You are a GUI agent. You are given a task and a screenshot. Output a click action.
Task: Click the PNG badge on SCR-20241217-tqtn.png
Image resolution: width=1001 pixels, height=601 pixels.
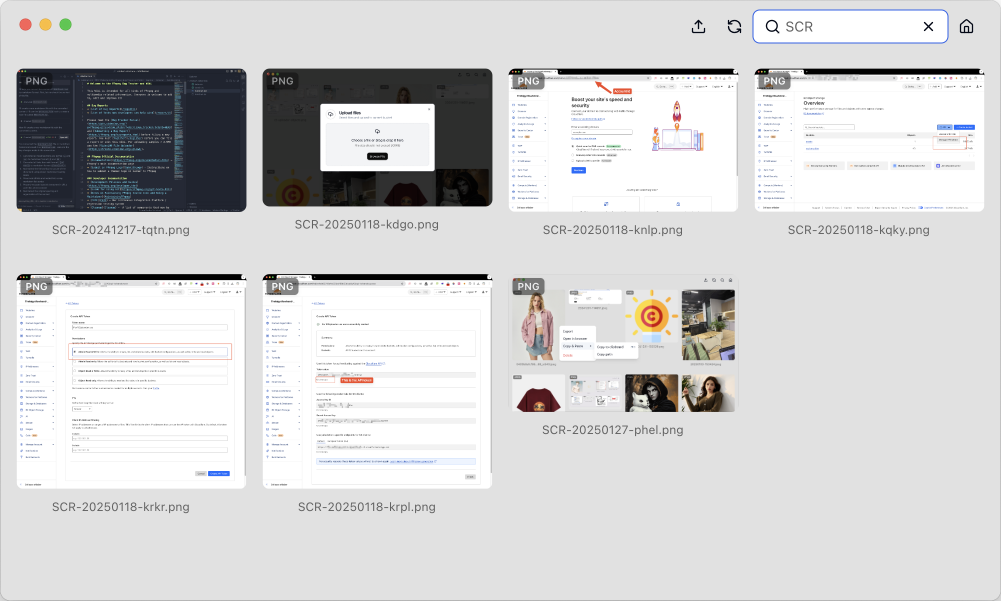36,81
